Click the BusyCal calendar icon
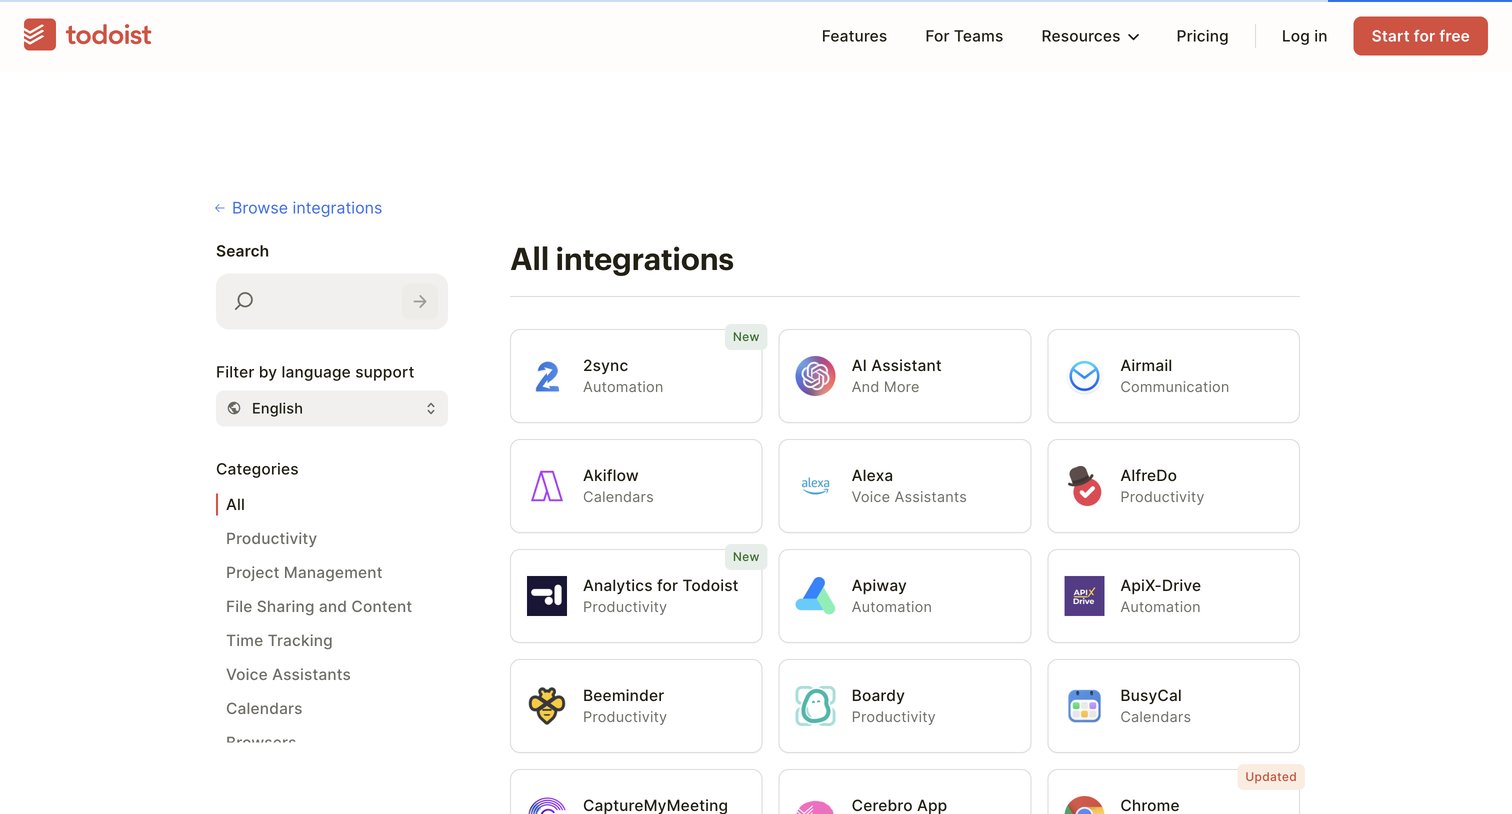This screenshot has width=1512, height=814. pos(1084,706)
